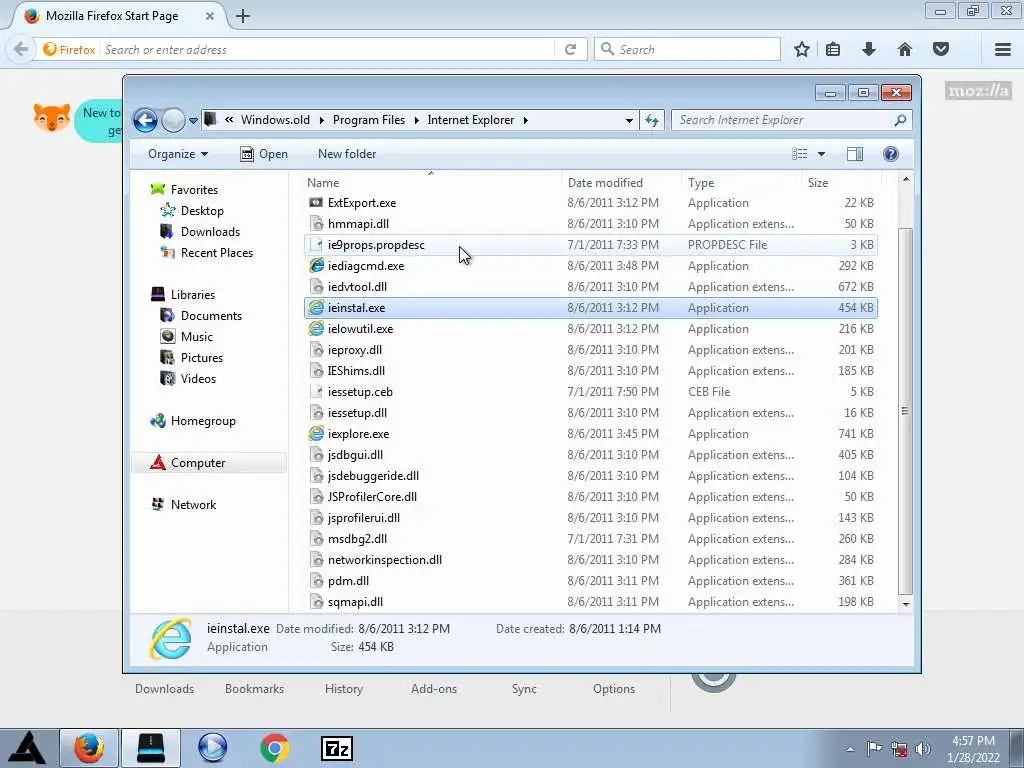Open Desktop in the navigation pane
This screenshot has width=1024, height=768.
pyautogui.click(x=202, y=211)
